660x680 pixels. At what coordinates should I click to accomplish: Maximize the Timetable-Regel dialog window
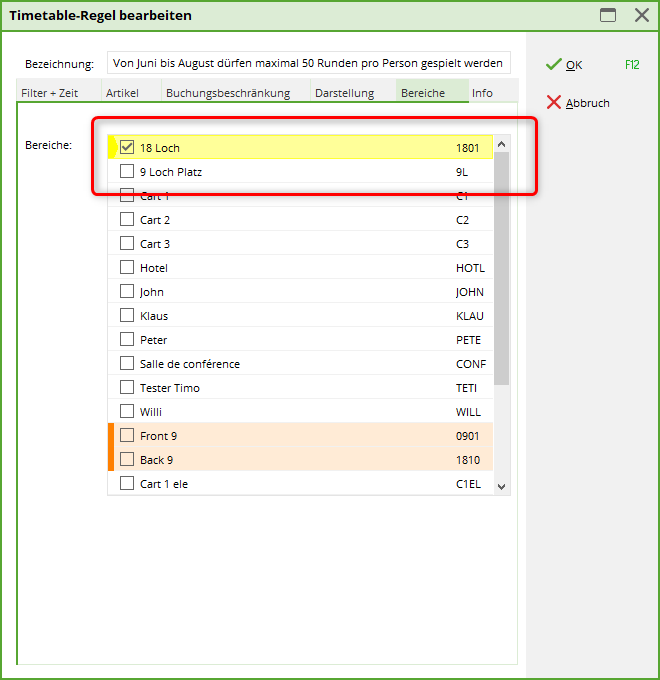coord(607,15)
